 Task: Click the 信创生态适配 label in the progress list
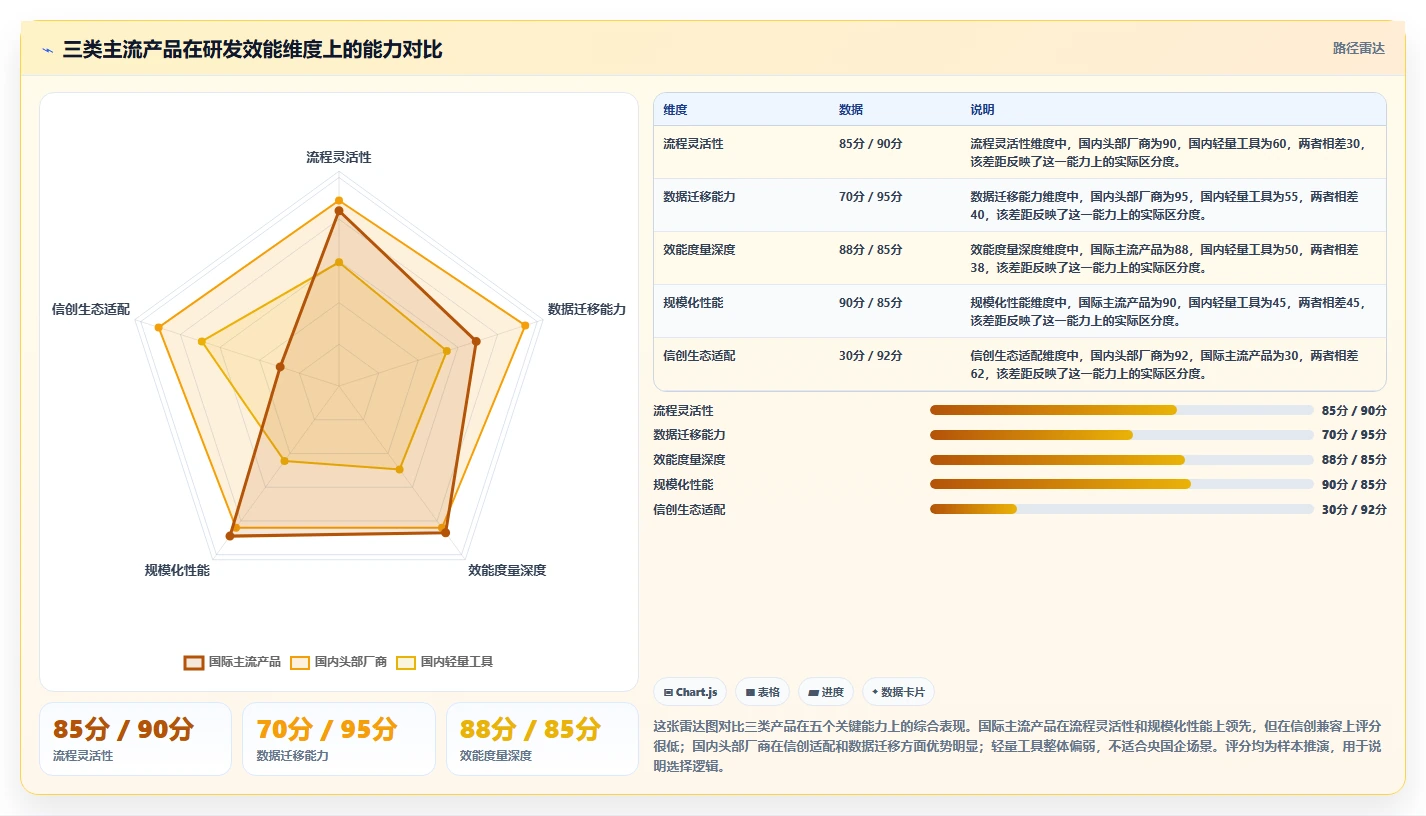[x=689, y=510]
